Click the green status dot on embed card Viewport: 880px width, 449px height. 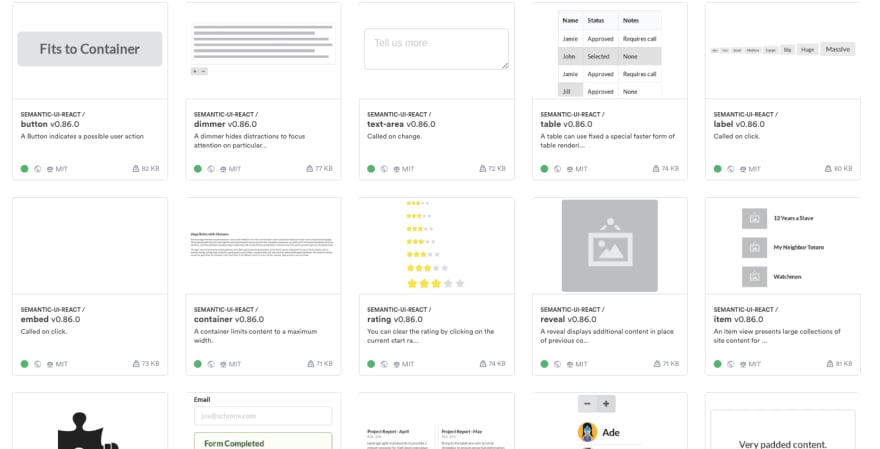click(x=24, y=364)
